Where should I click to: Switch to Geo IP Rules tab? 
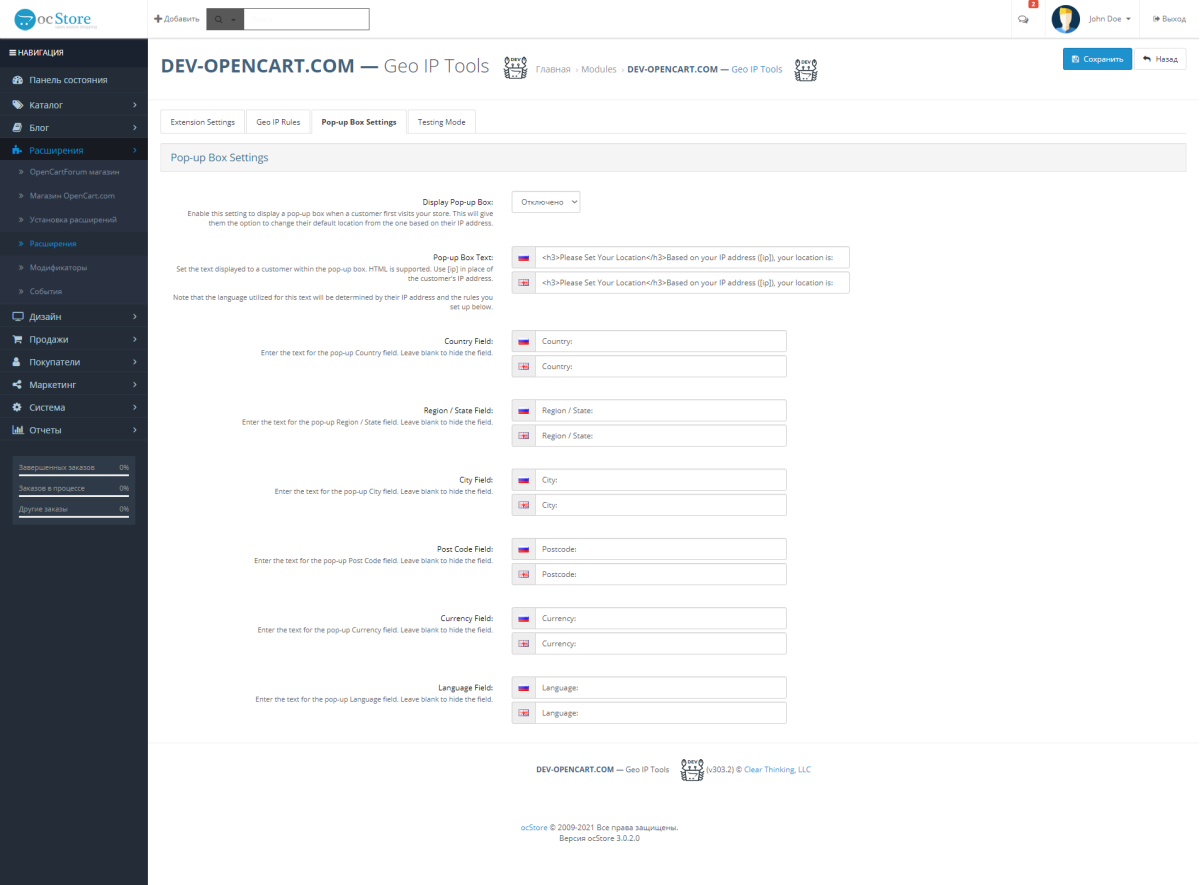tap(278, 122)
